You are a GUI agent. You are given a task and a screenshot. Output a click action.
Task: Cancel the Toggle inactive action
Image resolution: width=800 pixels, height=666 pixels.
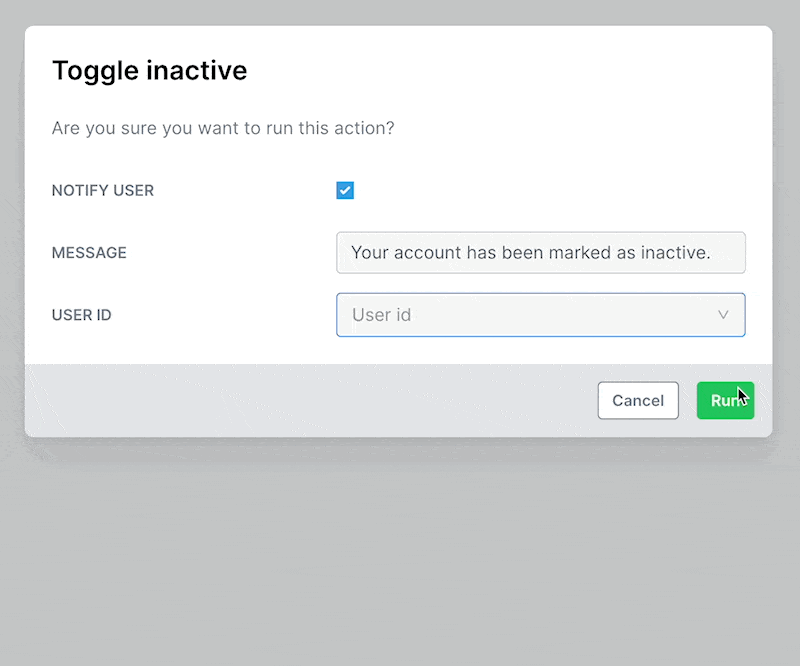tap(638, 401)
